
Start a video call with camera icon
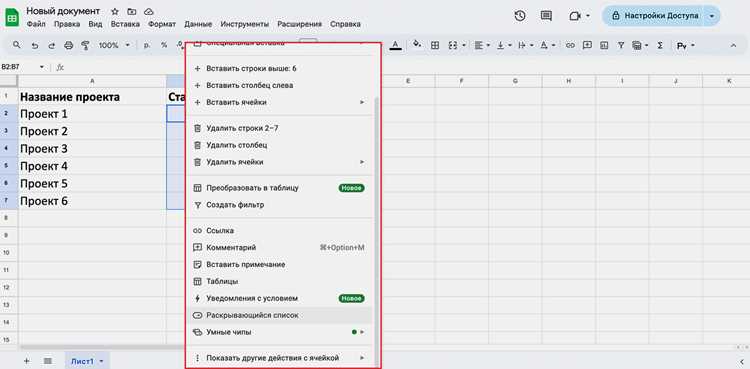click(574, 16)
